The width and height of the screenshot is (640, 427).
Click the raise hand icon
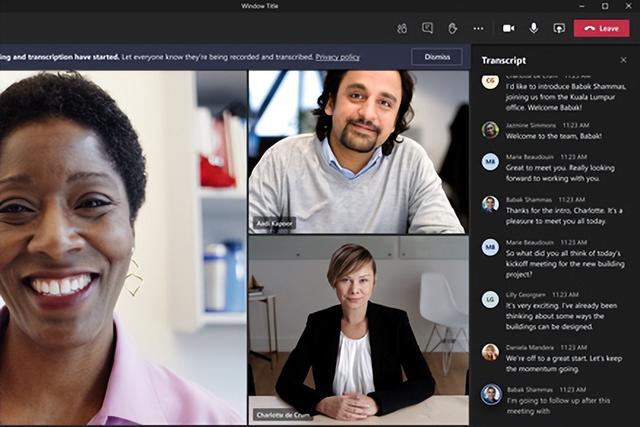(453, 29)
